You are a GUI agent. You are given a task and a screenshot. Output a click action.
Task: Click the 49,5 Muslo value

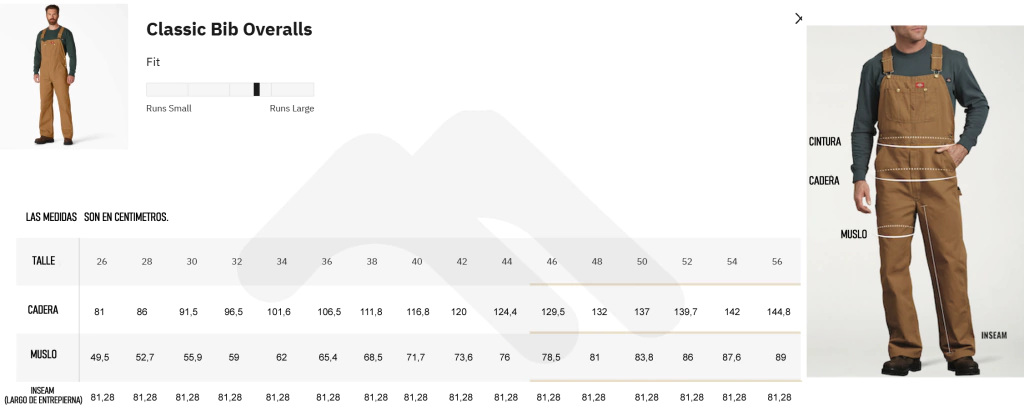click(100, 357)
